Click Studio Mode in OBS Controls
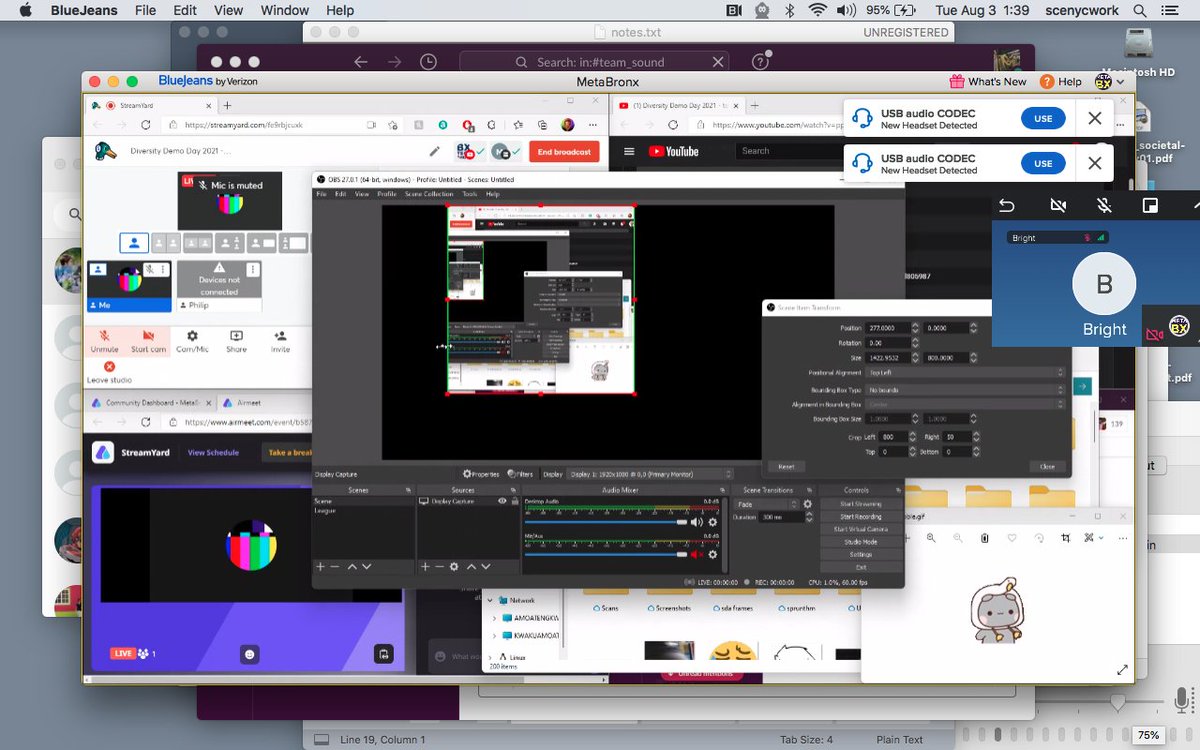1200x750 pixels. [x=861, y=542]
